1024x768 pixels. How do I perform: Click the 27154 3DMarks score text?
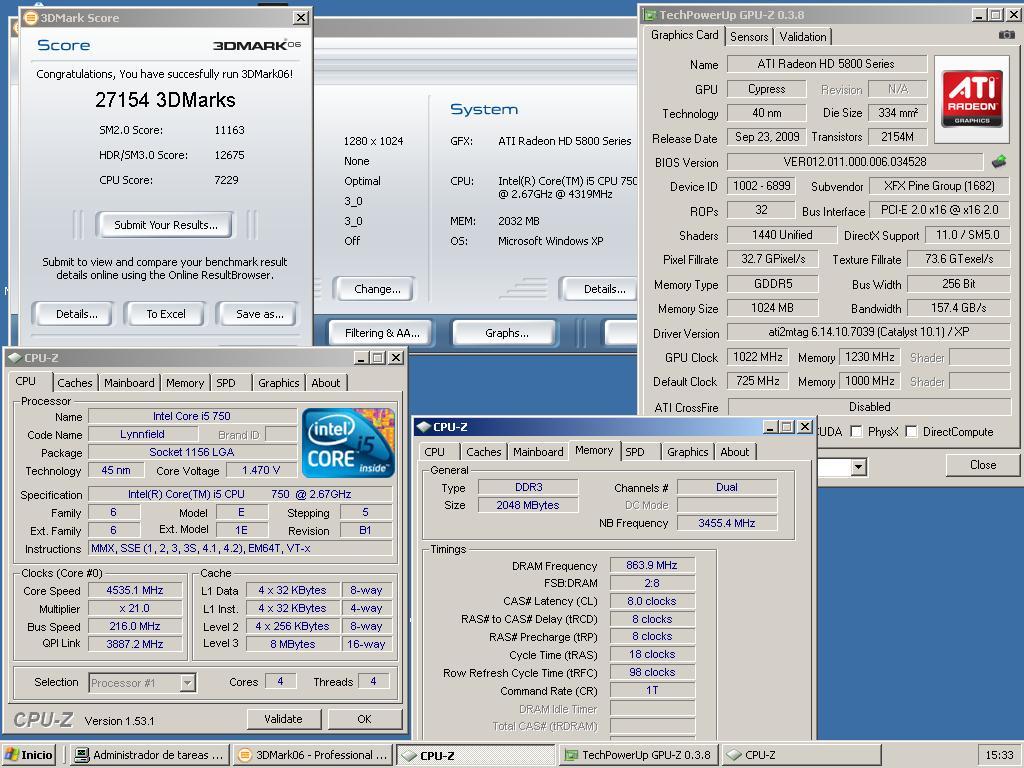pyautogui.click(x=165, y=100)
